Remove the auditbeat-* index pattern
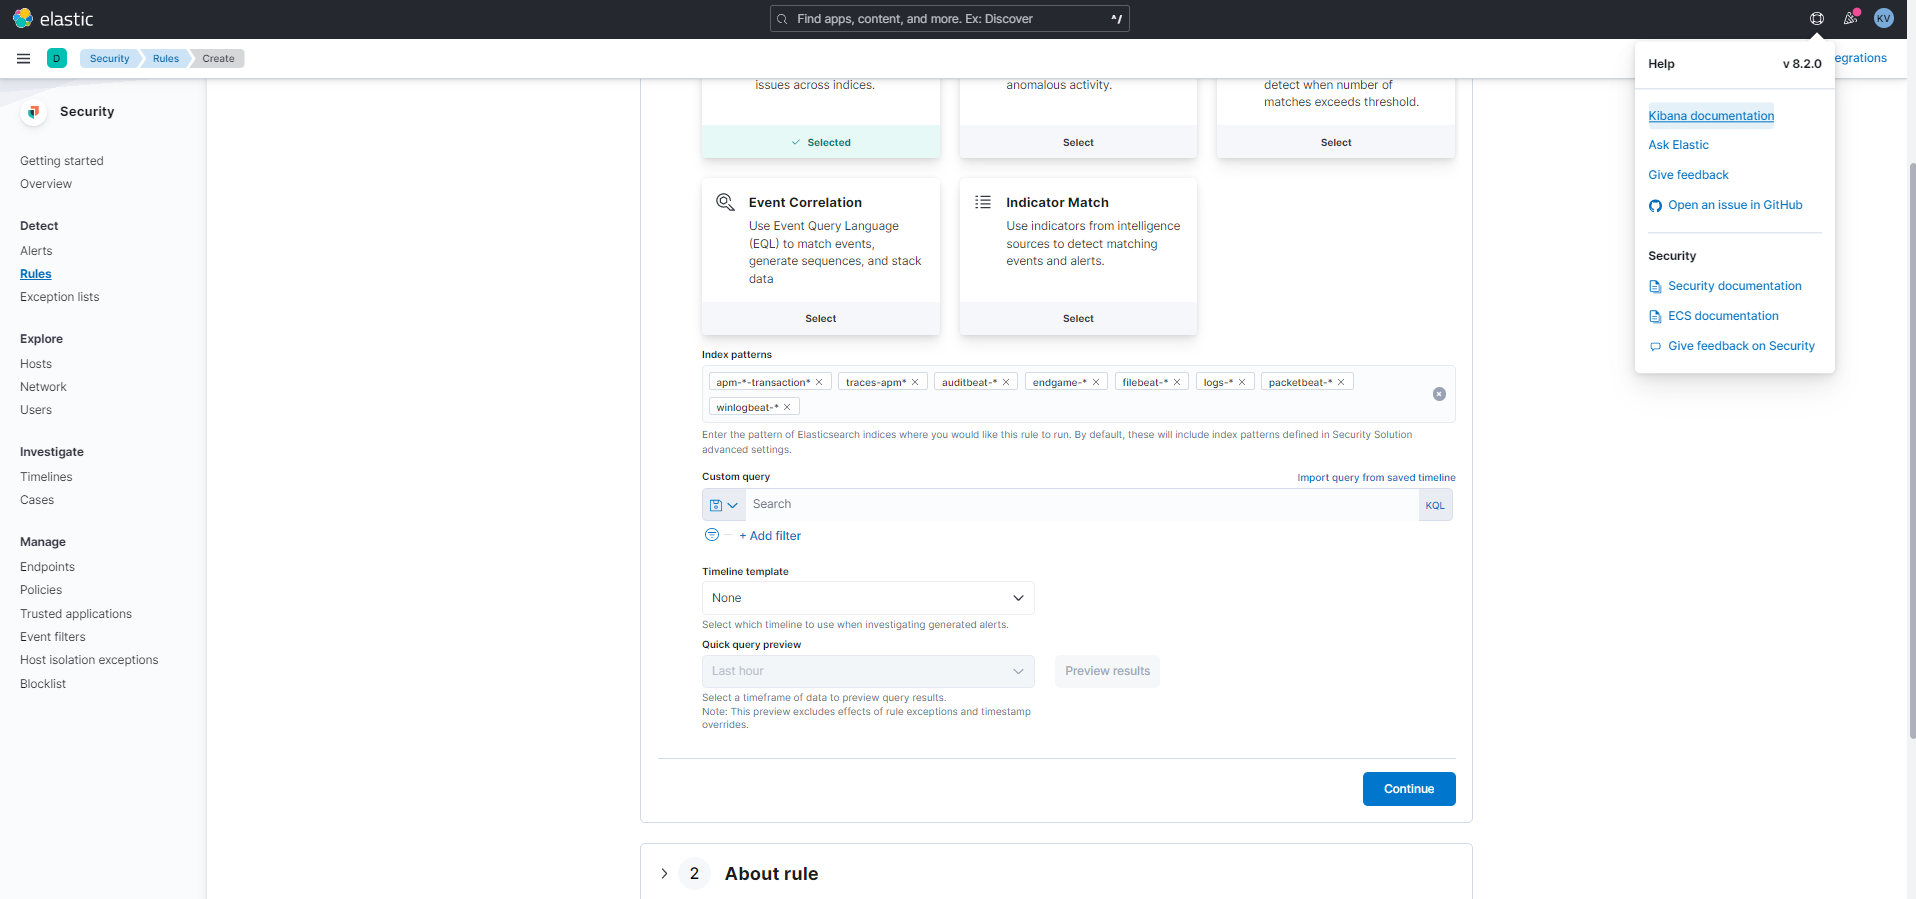The image size is (1916, 899). pos(1006,382)
